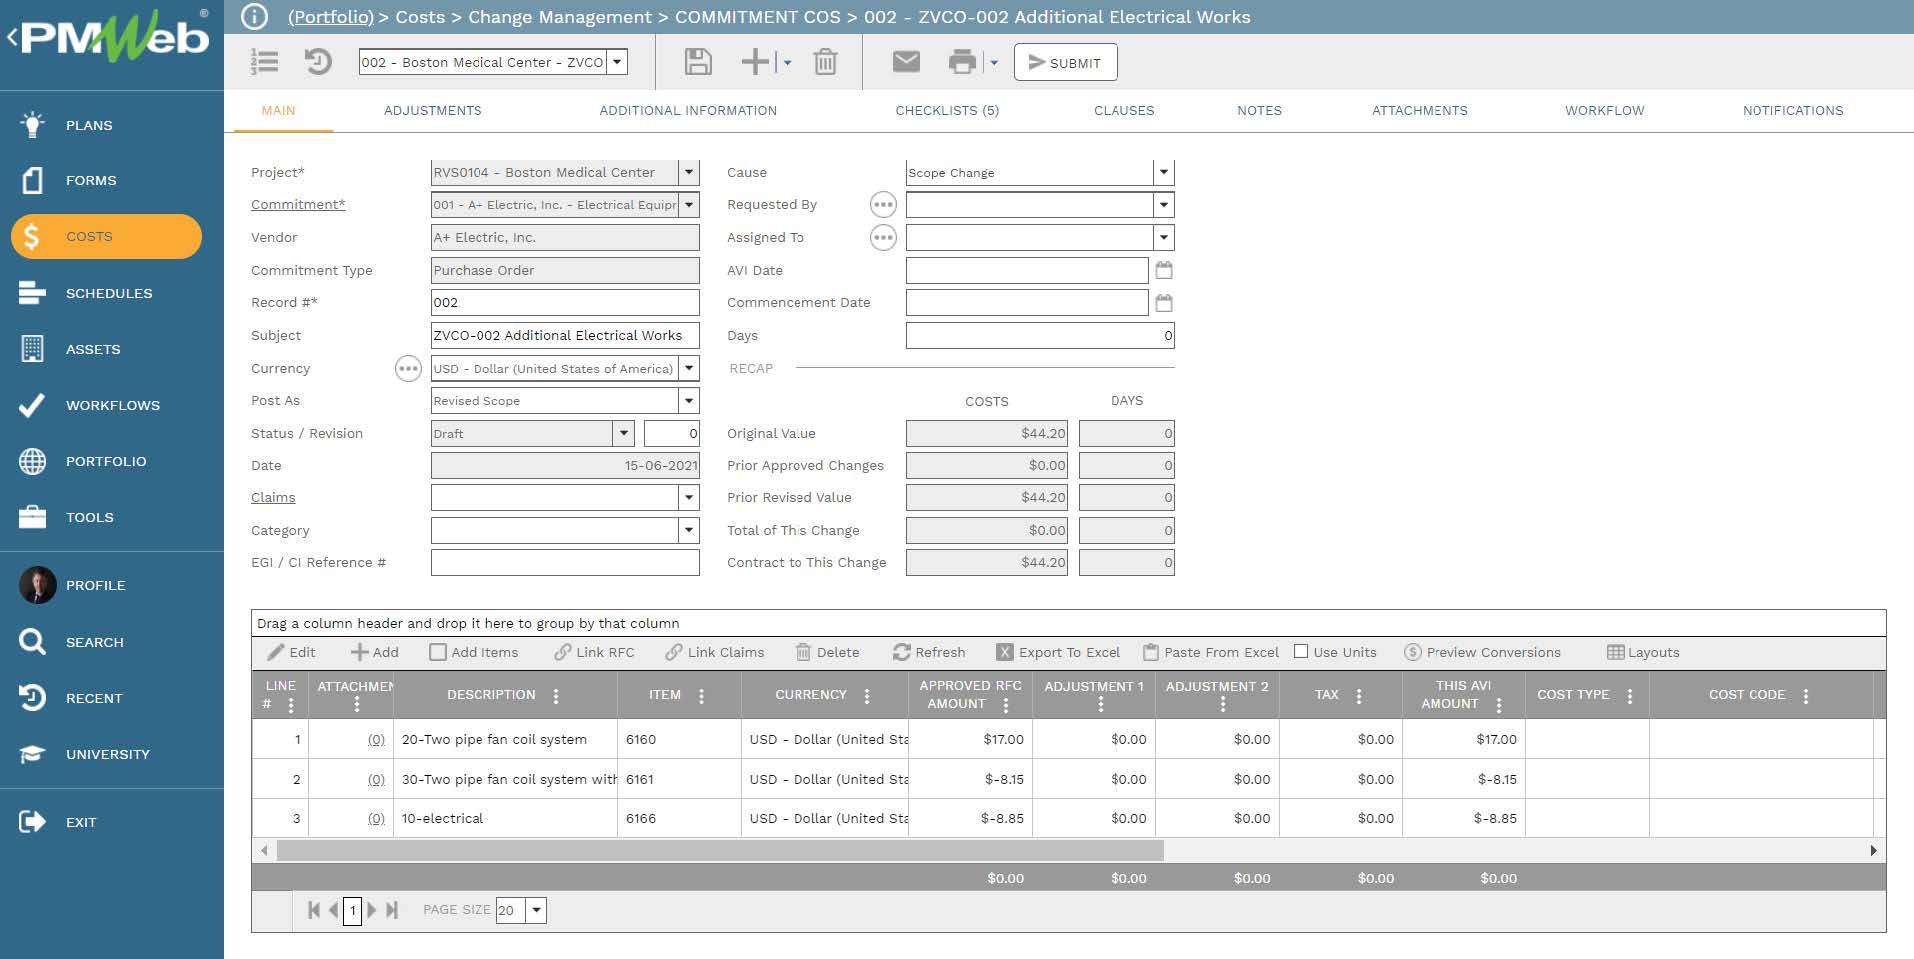Open the Workflows module in the sidebar
The width and height of the screenshot is (1914, 959).
point(112,405)
